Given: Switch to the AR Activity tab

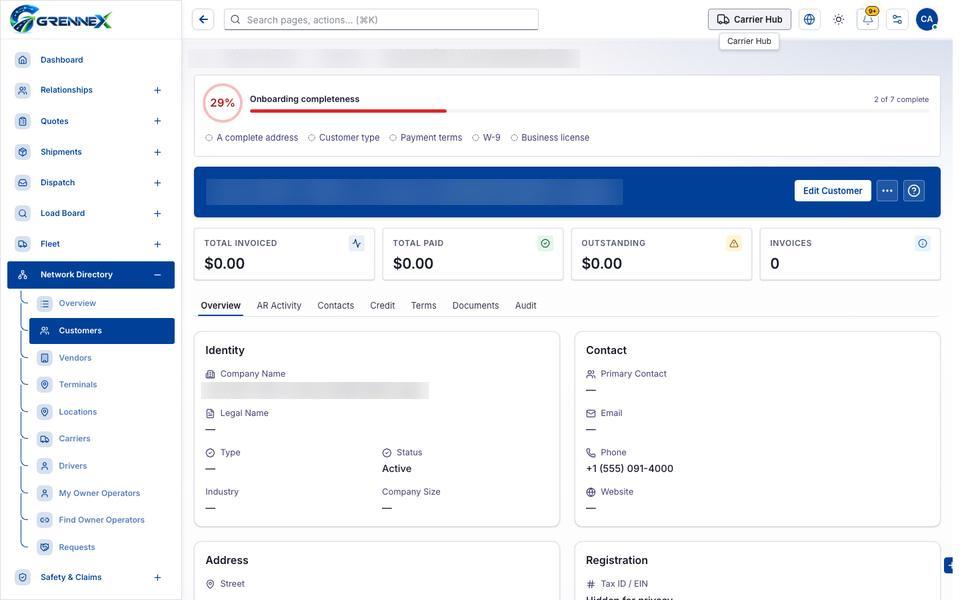Looking at the screenshot, I should (279, 306).
